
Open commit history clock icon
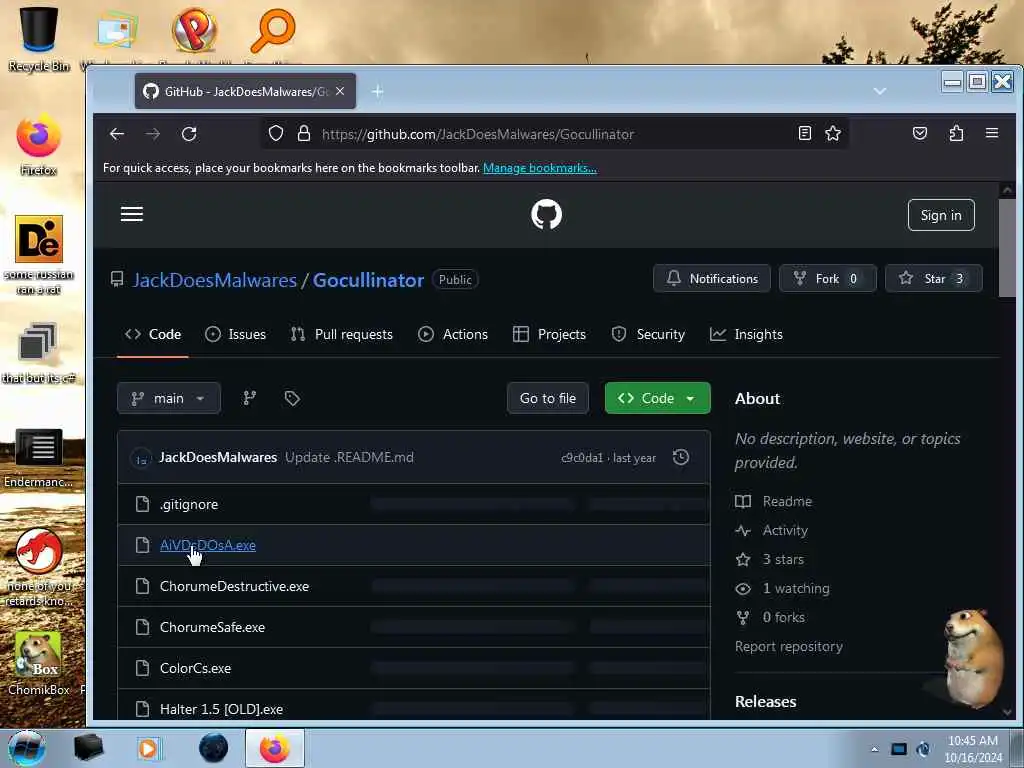pos(680,457)
